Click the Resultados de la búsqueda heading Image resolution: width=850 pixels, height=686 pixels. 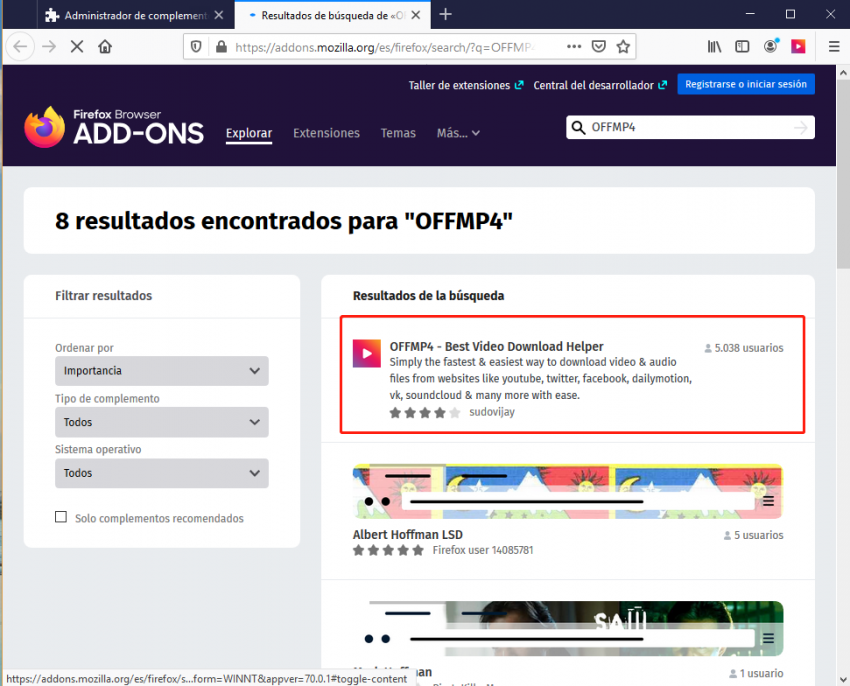point(428,296)
